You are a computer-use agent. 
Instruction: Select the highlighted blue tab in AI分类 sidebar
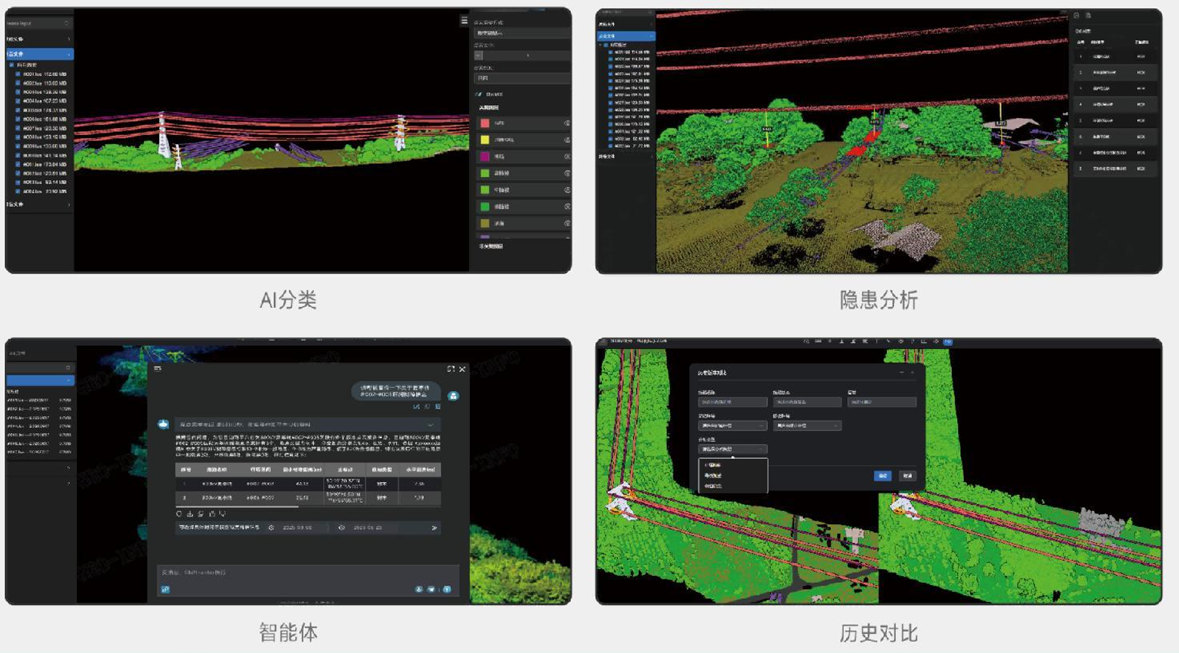(x=38, y=54)
